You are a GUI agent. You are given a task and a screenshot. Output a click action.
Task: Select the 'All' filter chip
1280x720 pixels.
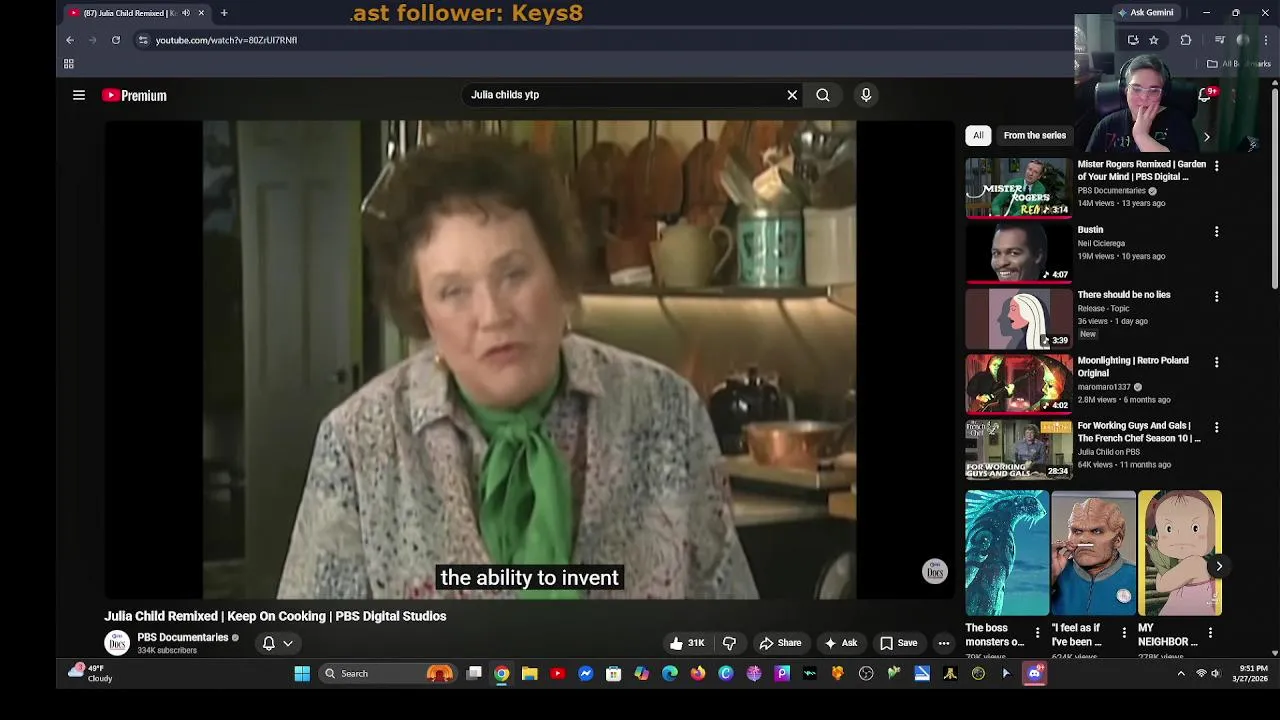coord(978,135)
